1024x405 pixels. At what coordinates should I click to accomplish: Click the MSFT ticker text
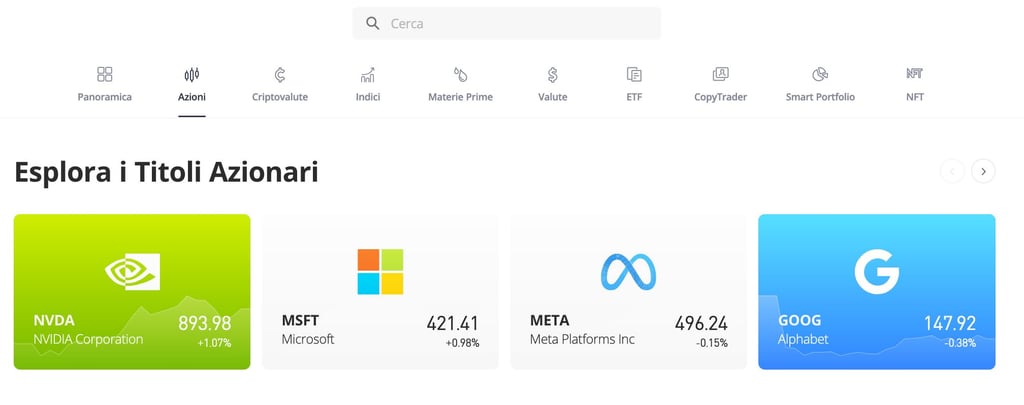300,321
